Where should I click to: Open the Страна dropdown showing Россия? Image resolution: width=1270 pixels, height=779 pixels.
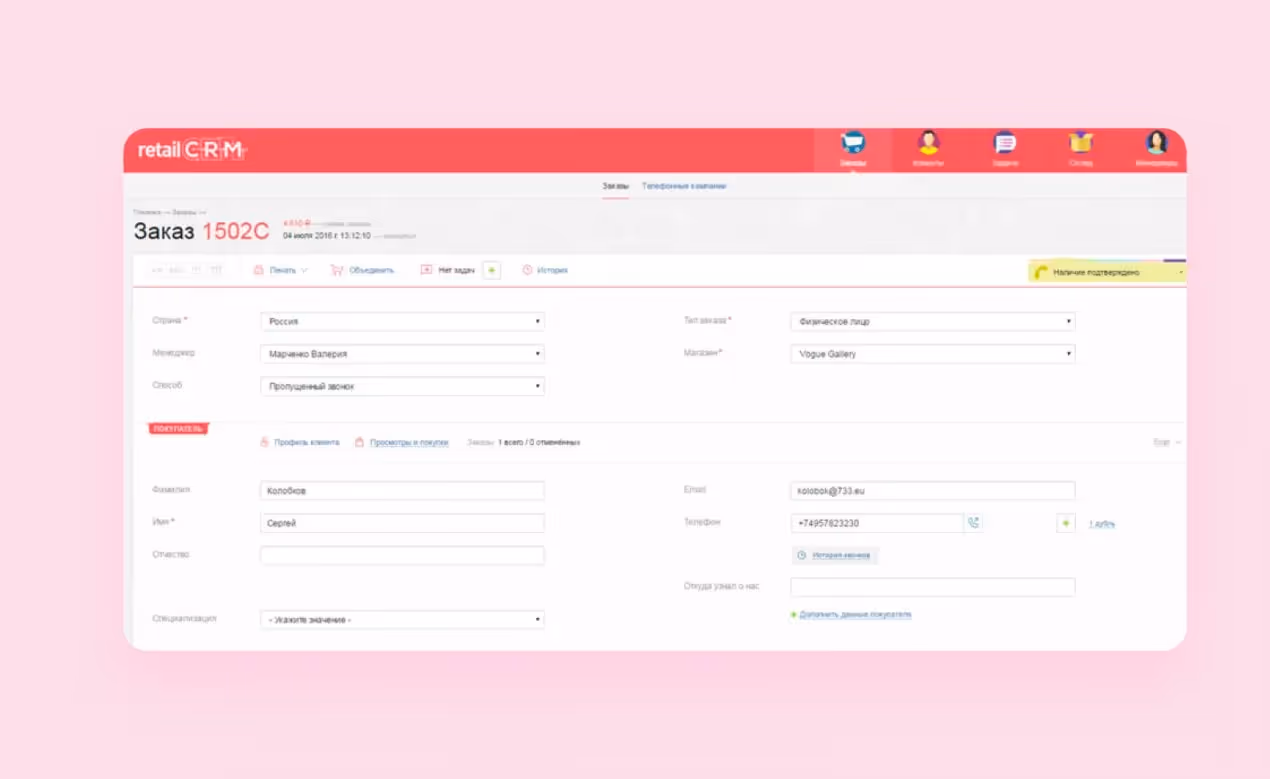point(402,321)
